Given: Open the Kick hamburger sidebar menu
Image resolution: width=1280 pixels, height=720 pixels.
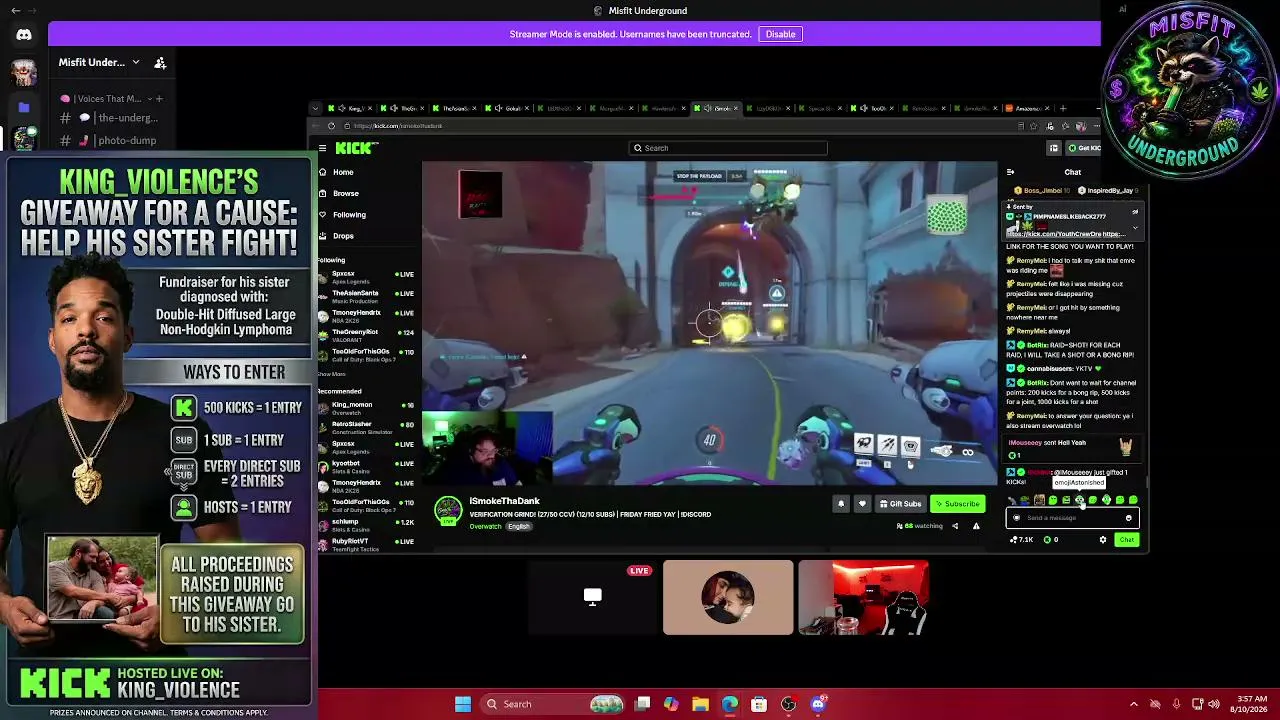Looking at the screenshot, I should (322, 148).
